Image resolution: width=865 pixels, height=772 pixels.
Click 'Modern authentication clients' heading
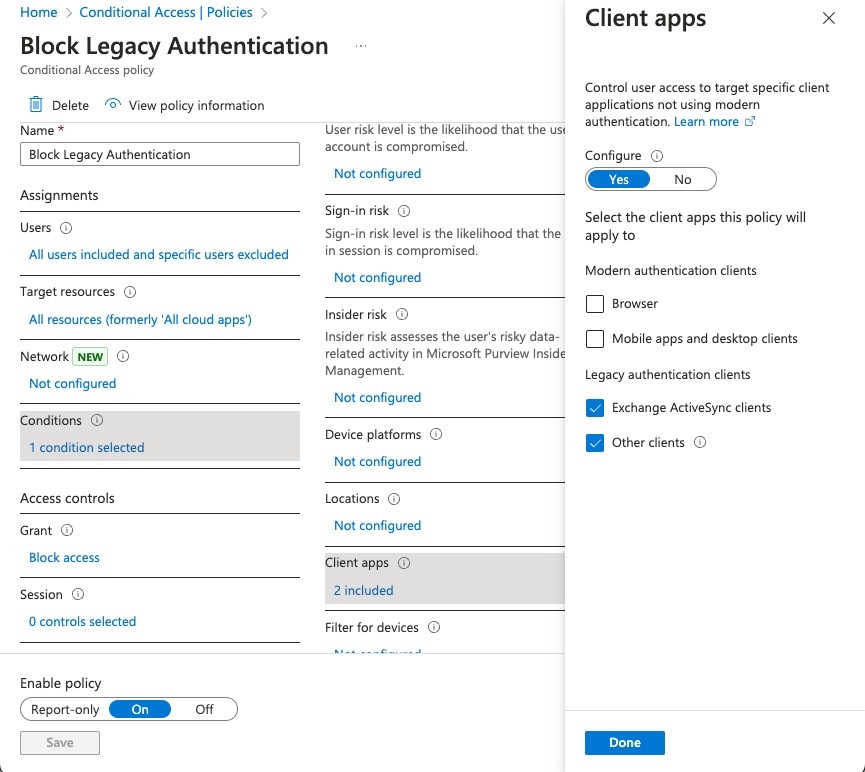tap(670, 270)
